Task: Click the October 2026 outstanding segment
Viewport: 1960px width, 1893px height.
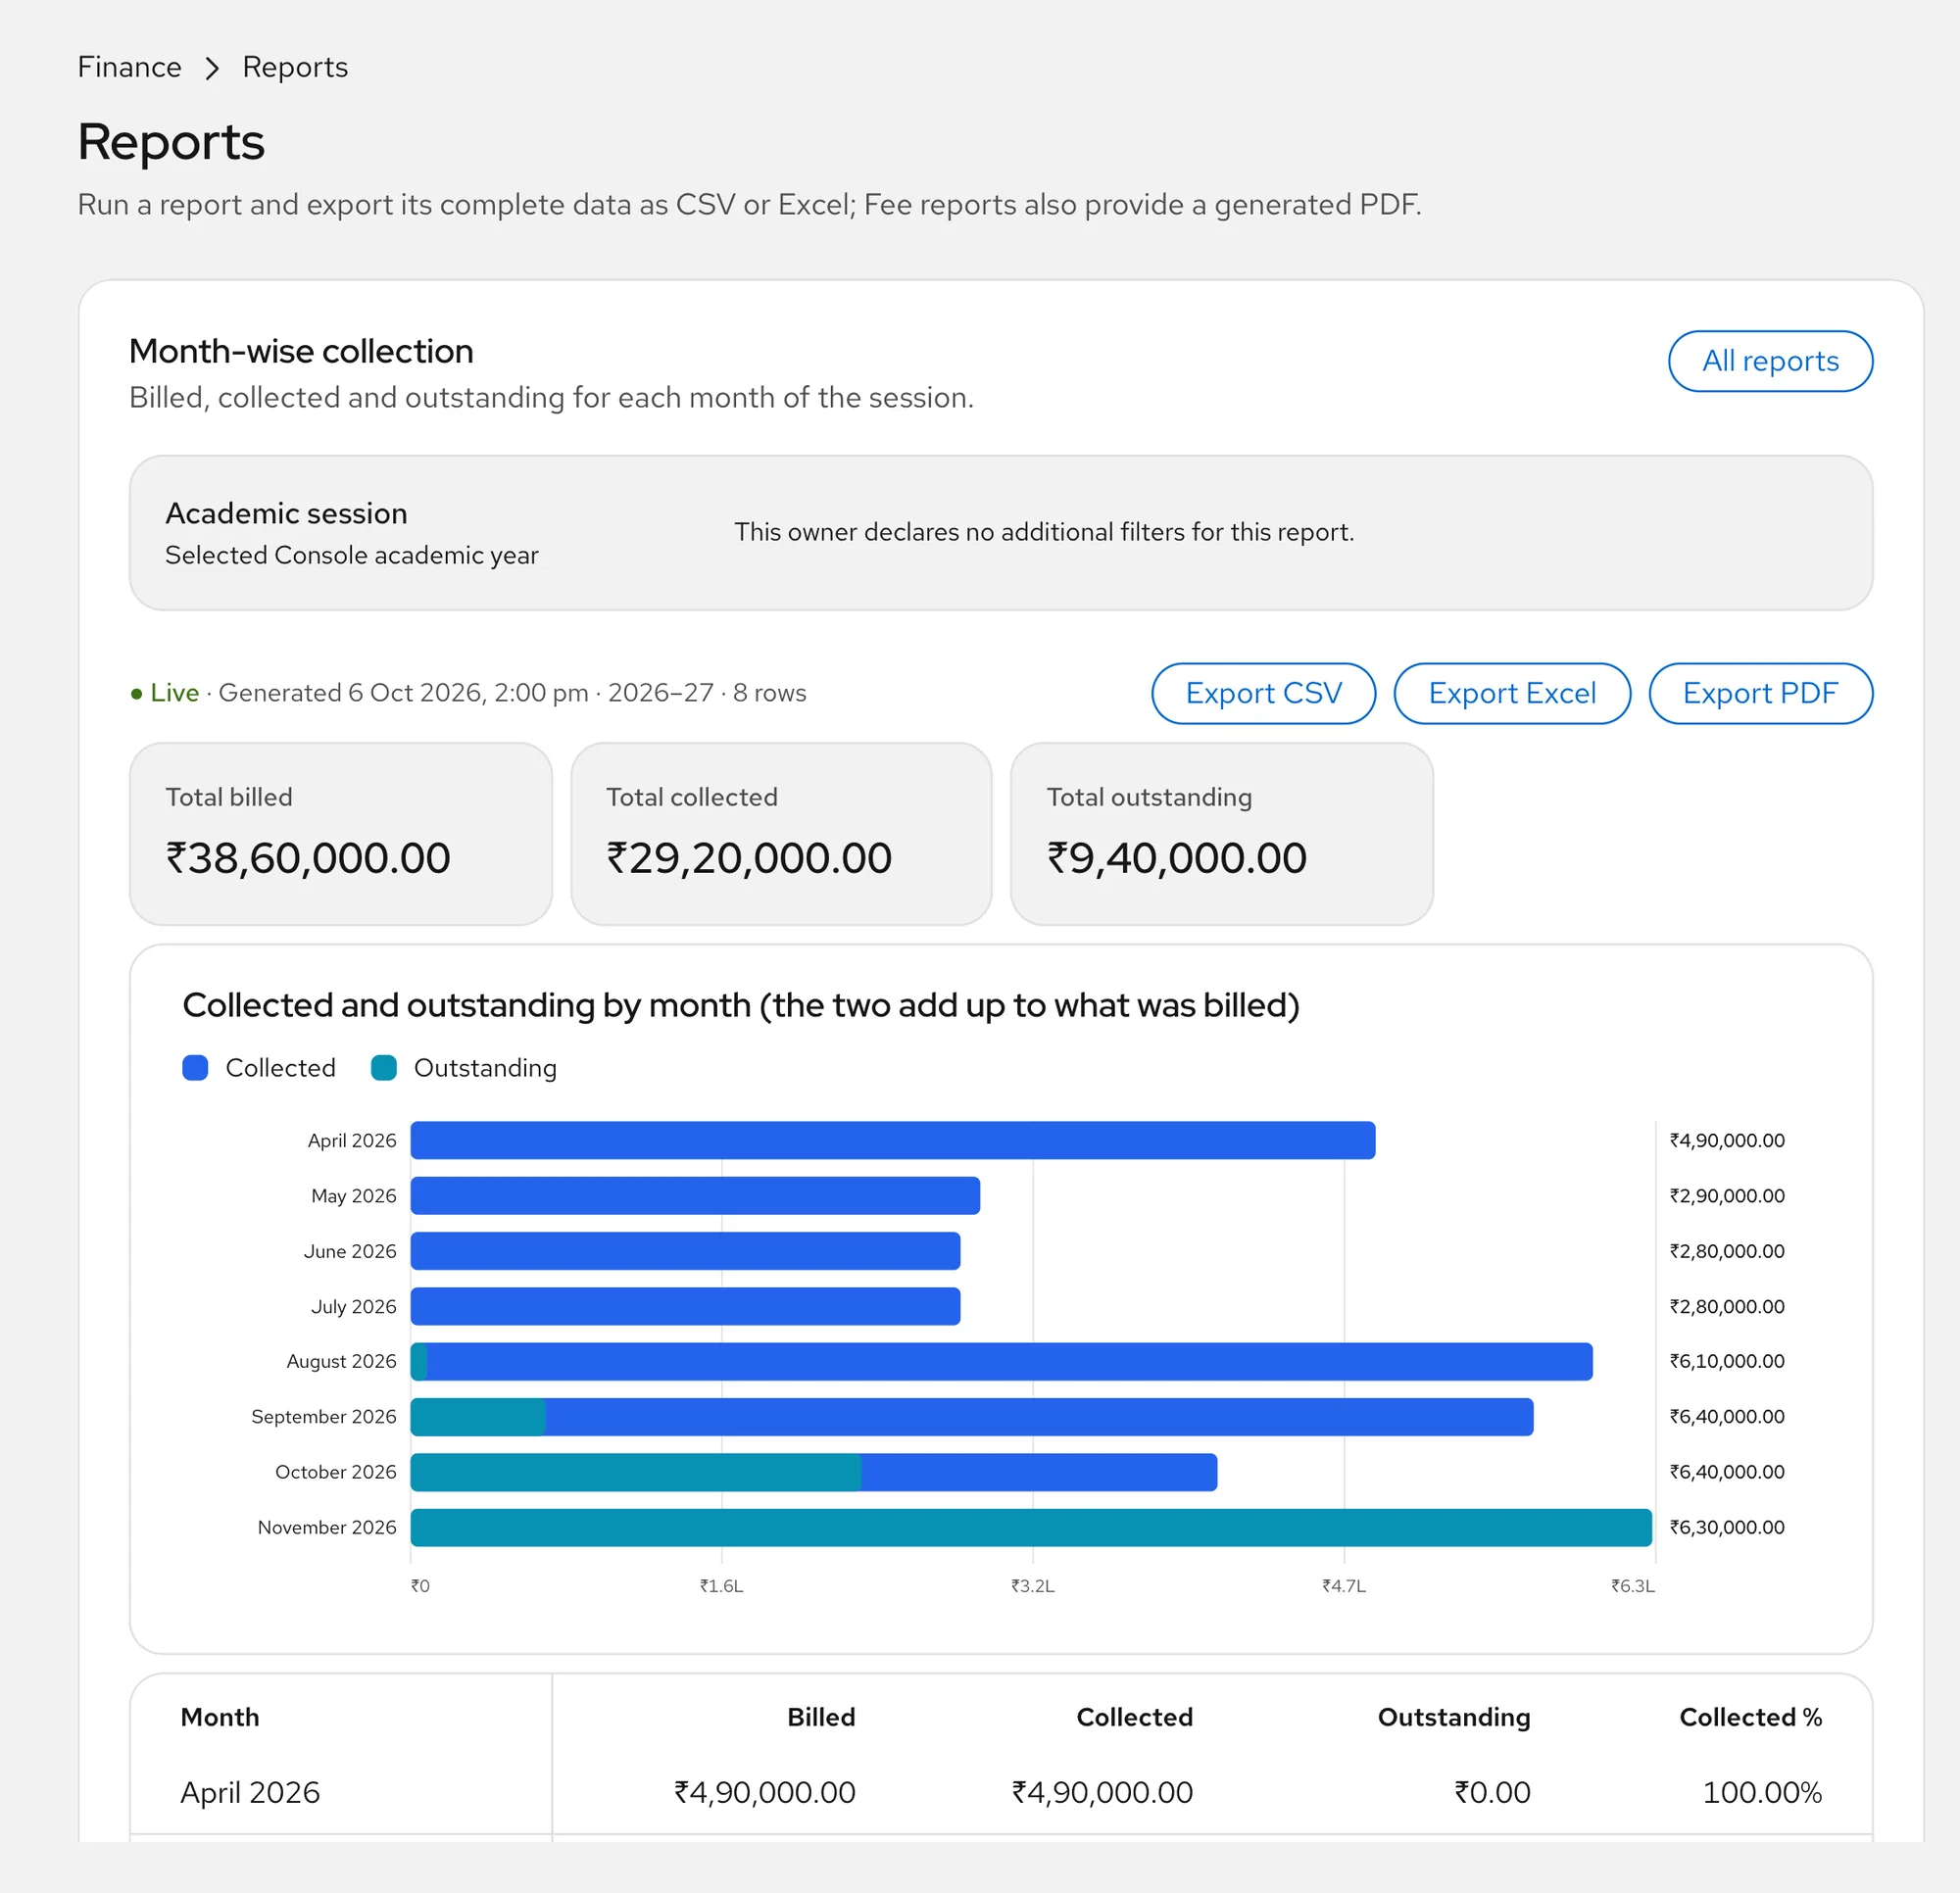Action: click(x=636, y=1472)
